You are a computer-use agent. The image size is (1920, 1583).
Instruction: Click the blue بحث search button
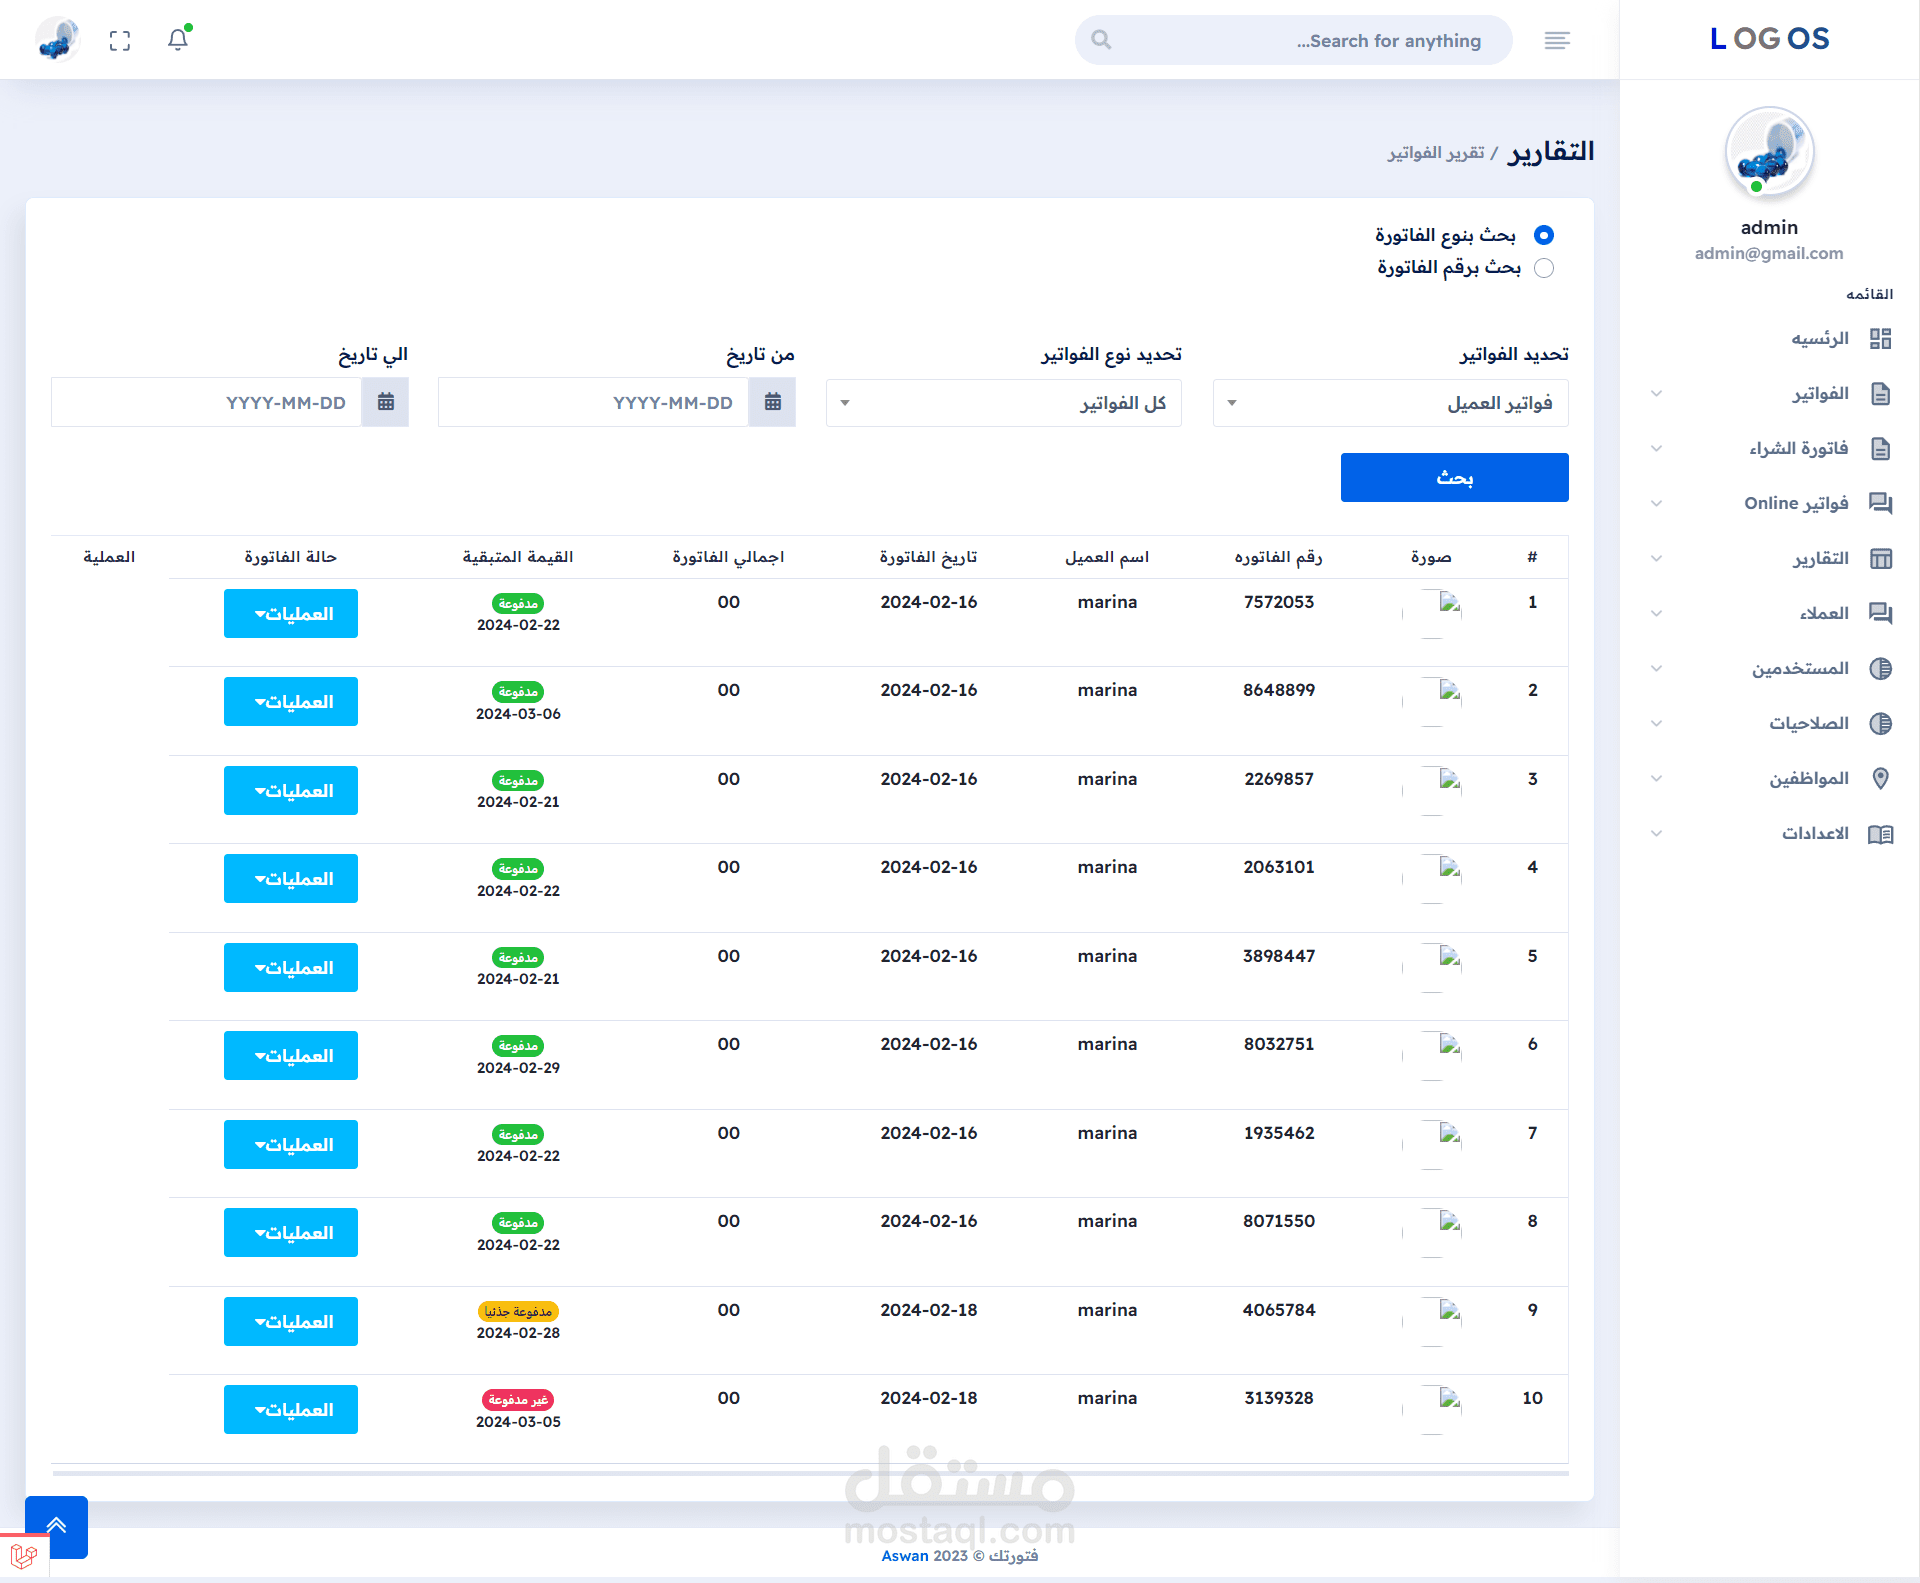click(x=1454, y=478)
